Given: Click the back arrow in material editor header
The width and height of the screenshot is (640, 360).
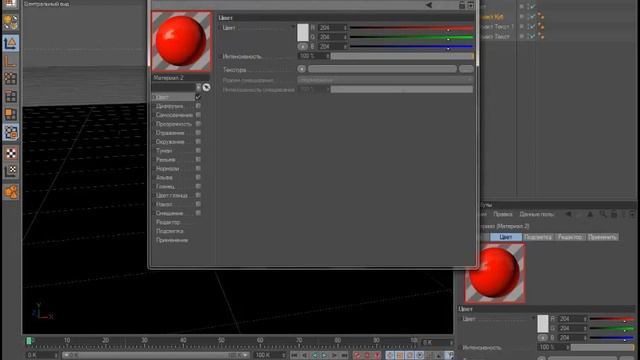Looking at the screenshot, I should pyautogui.click(x=429, y=5).
